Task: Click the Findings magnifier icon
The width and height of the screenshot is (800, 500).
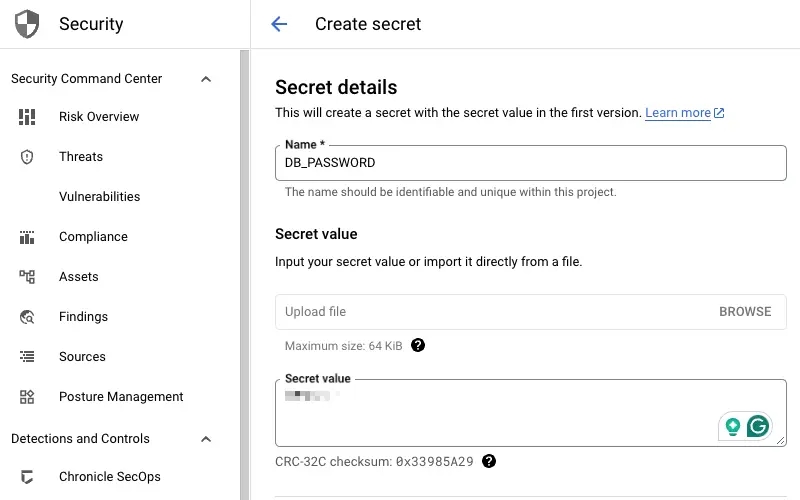Action: pos(27,317)
